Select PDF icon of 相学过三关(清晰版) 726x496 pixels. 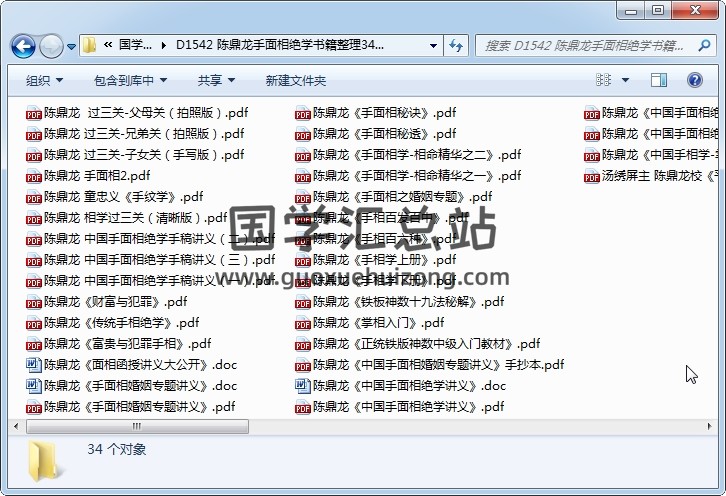[34, 218]
